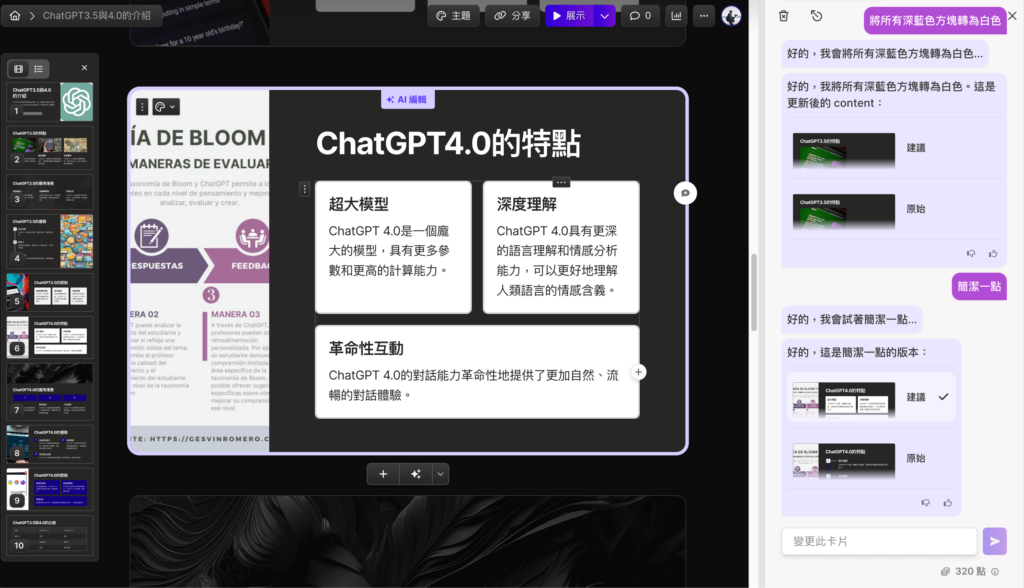1024x588 pixels.
Task: Open options menu above 深度理解 block
Action: tap(561, 182)
